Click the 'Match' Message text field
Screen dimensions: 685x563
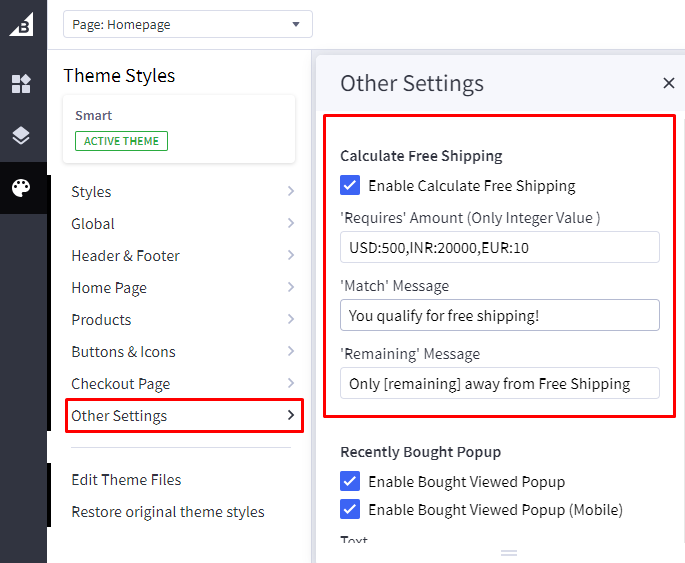[499, 315]
